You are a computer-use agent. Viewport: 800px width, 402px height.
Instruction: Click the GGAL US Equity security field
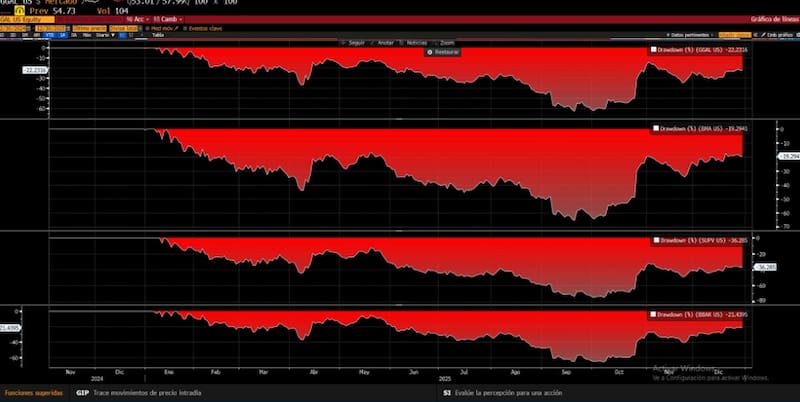pos(25,19)
